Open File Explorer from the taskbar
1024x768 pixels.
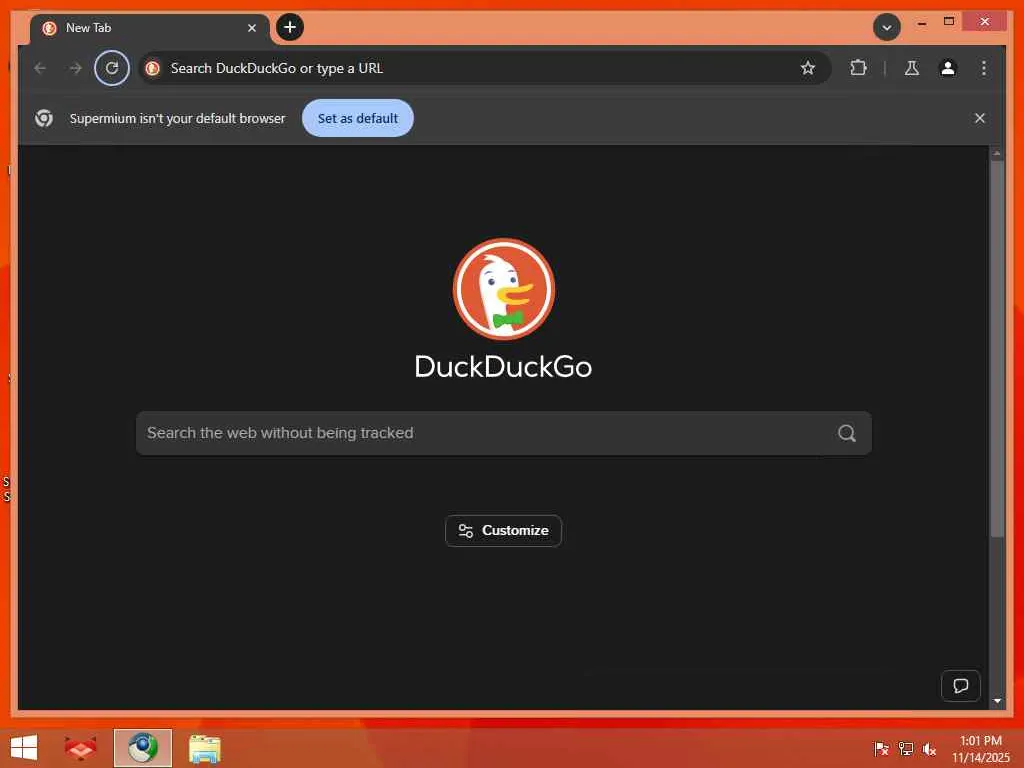point(204,748)
